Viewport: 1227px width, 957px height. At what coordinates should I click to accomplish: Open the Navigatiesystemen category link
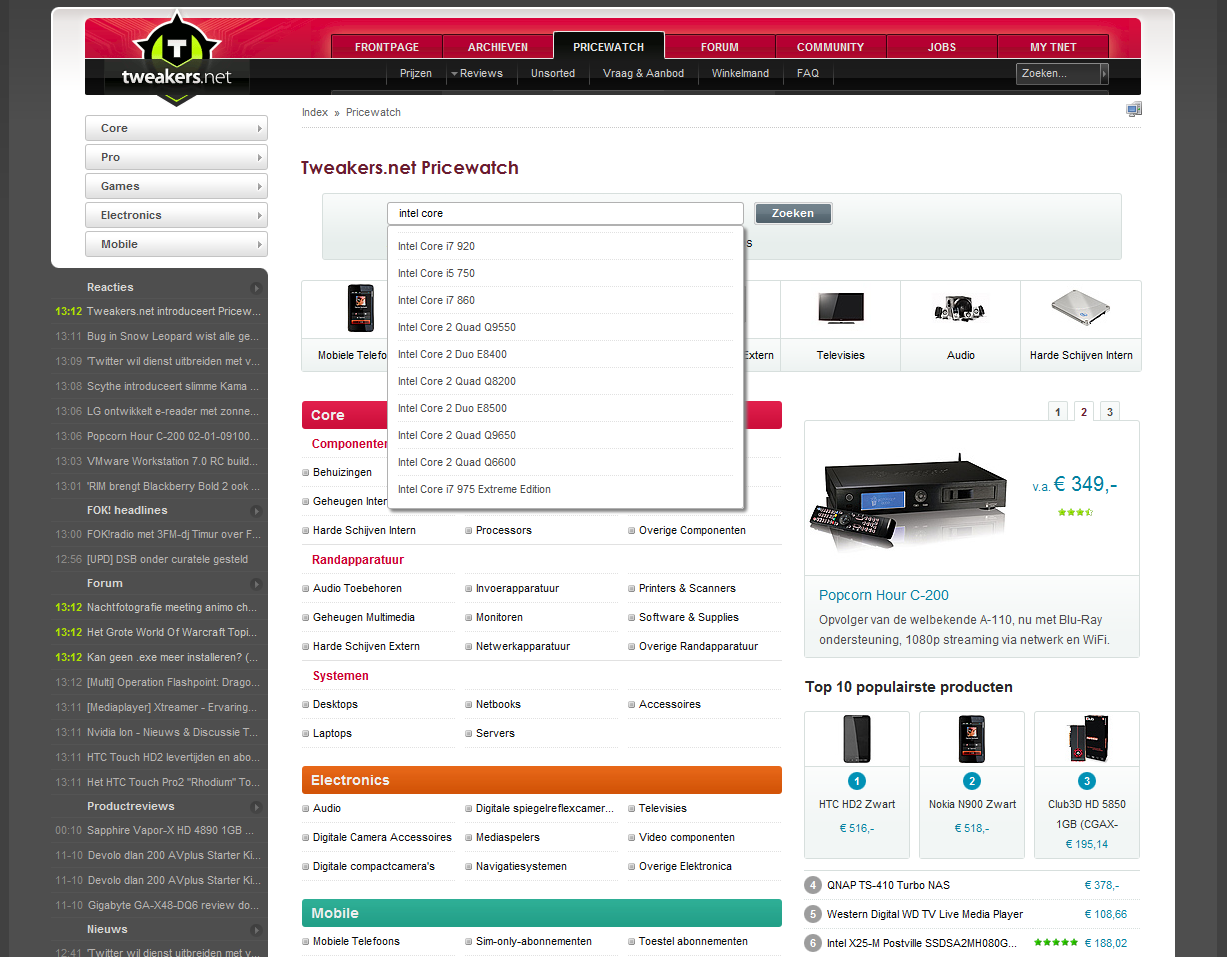point(521,866)
